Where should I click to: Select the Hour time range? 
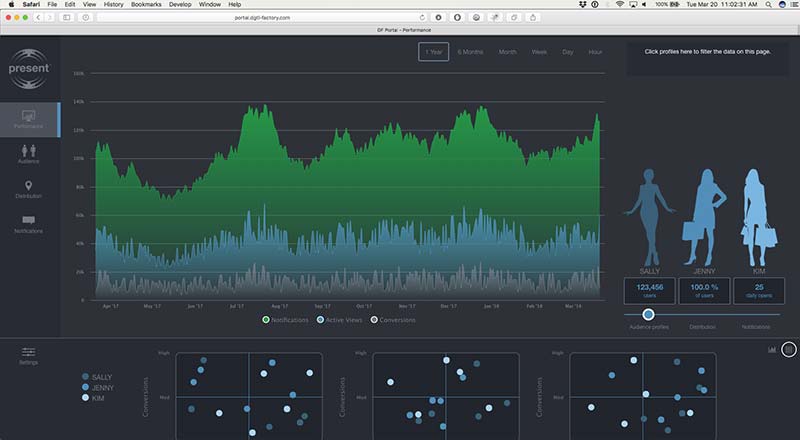point(595,52)
